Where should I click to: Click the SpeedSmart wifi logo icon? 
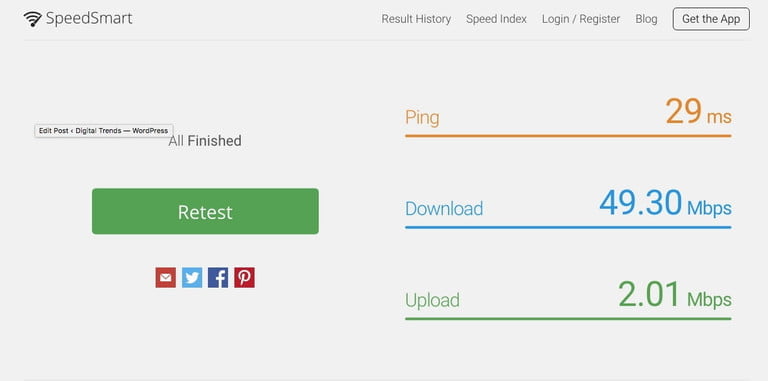(x=32, y=19)
